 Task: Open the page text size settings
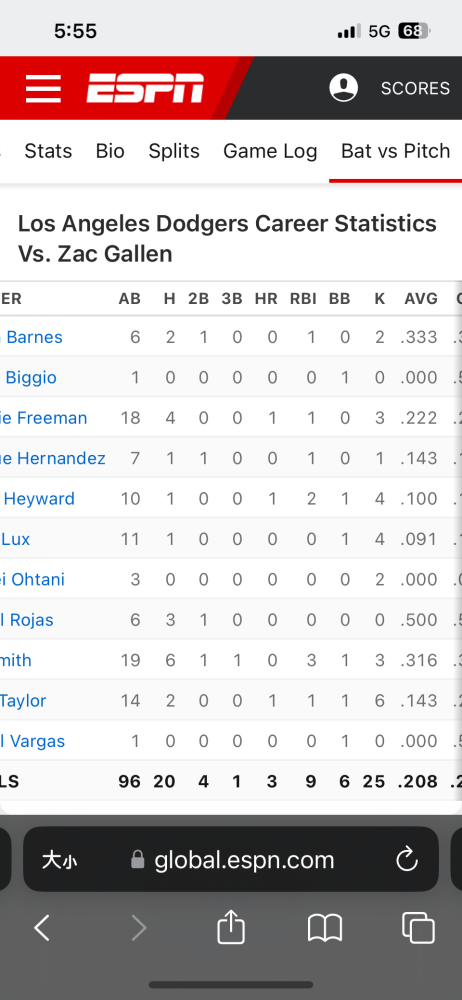click(59, 860)
